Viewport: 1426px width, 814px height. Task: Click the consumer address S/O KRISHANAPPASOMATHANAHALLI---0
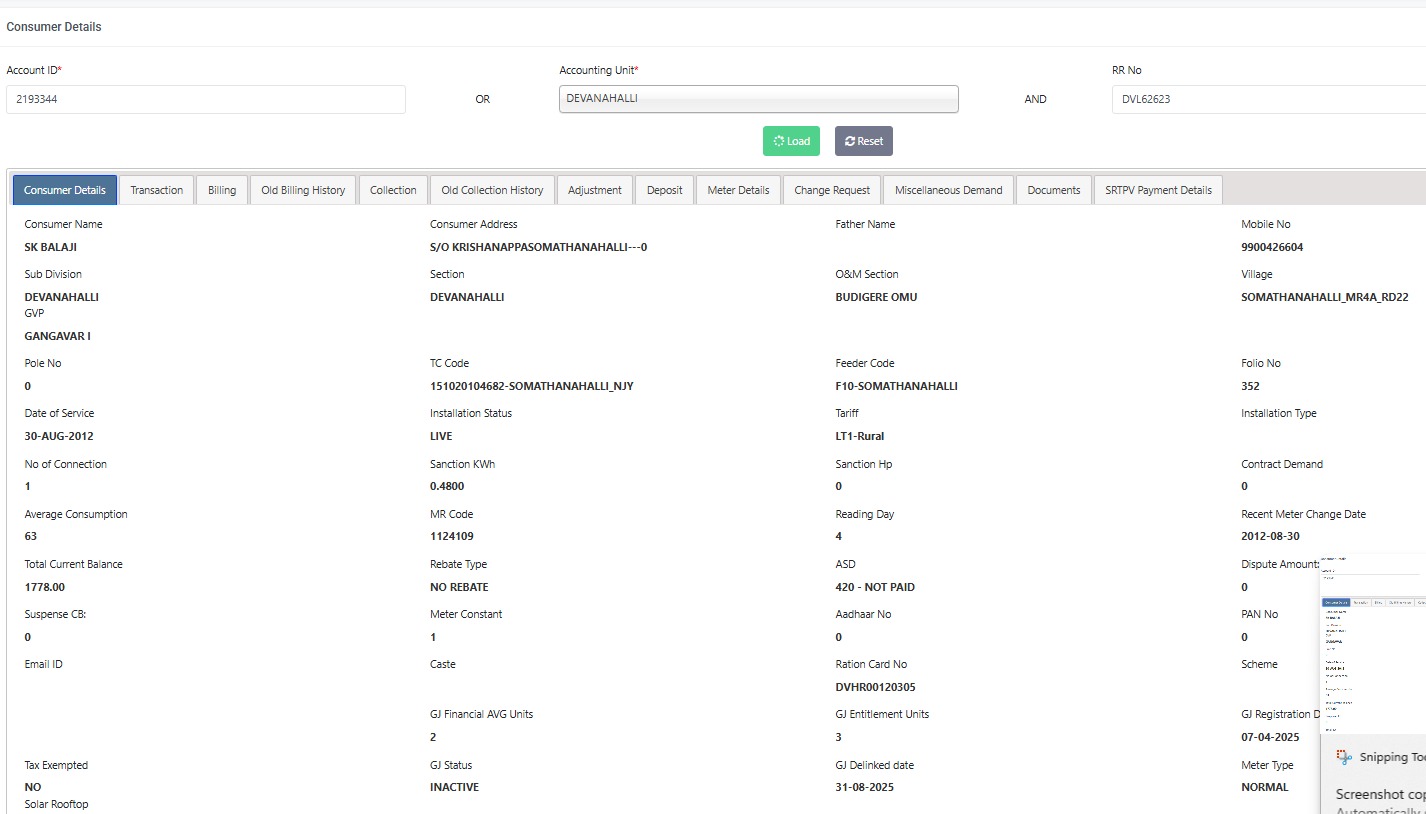(x=539, y=247)
